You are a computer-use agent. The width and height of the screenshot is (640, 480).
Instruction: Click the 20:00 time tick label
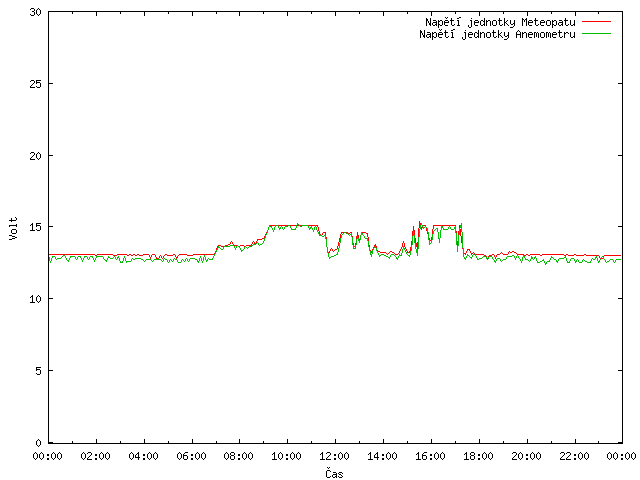pos(526,456)
